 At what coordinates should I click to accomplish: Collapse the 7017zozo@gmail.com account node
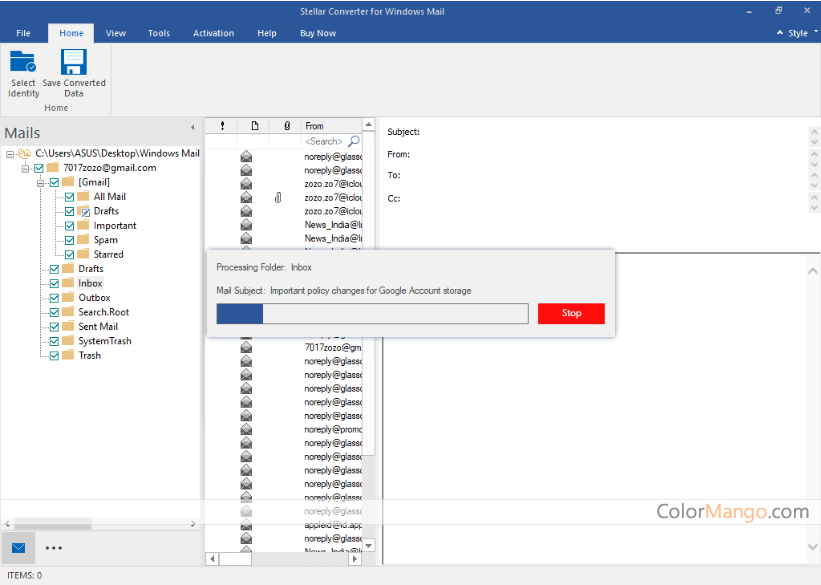(25, 168)
